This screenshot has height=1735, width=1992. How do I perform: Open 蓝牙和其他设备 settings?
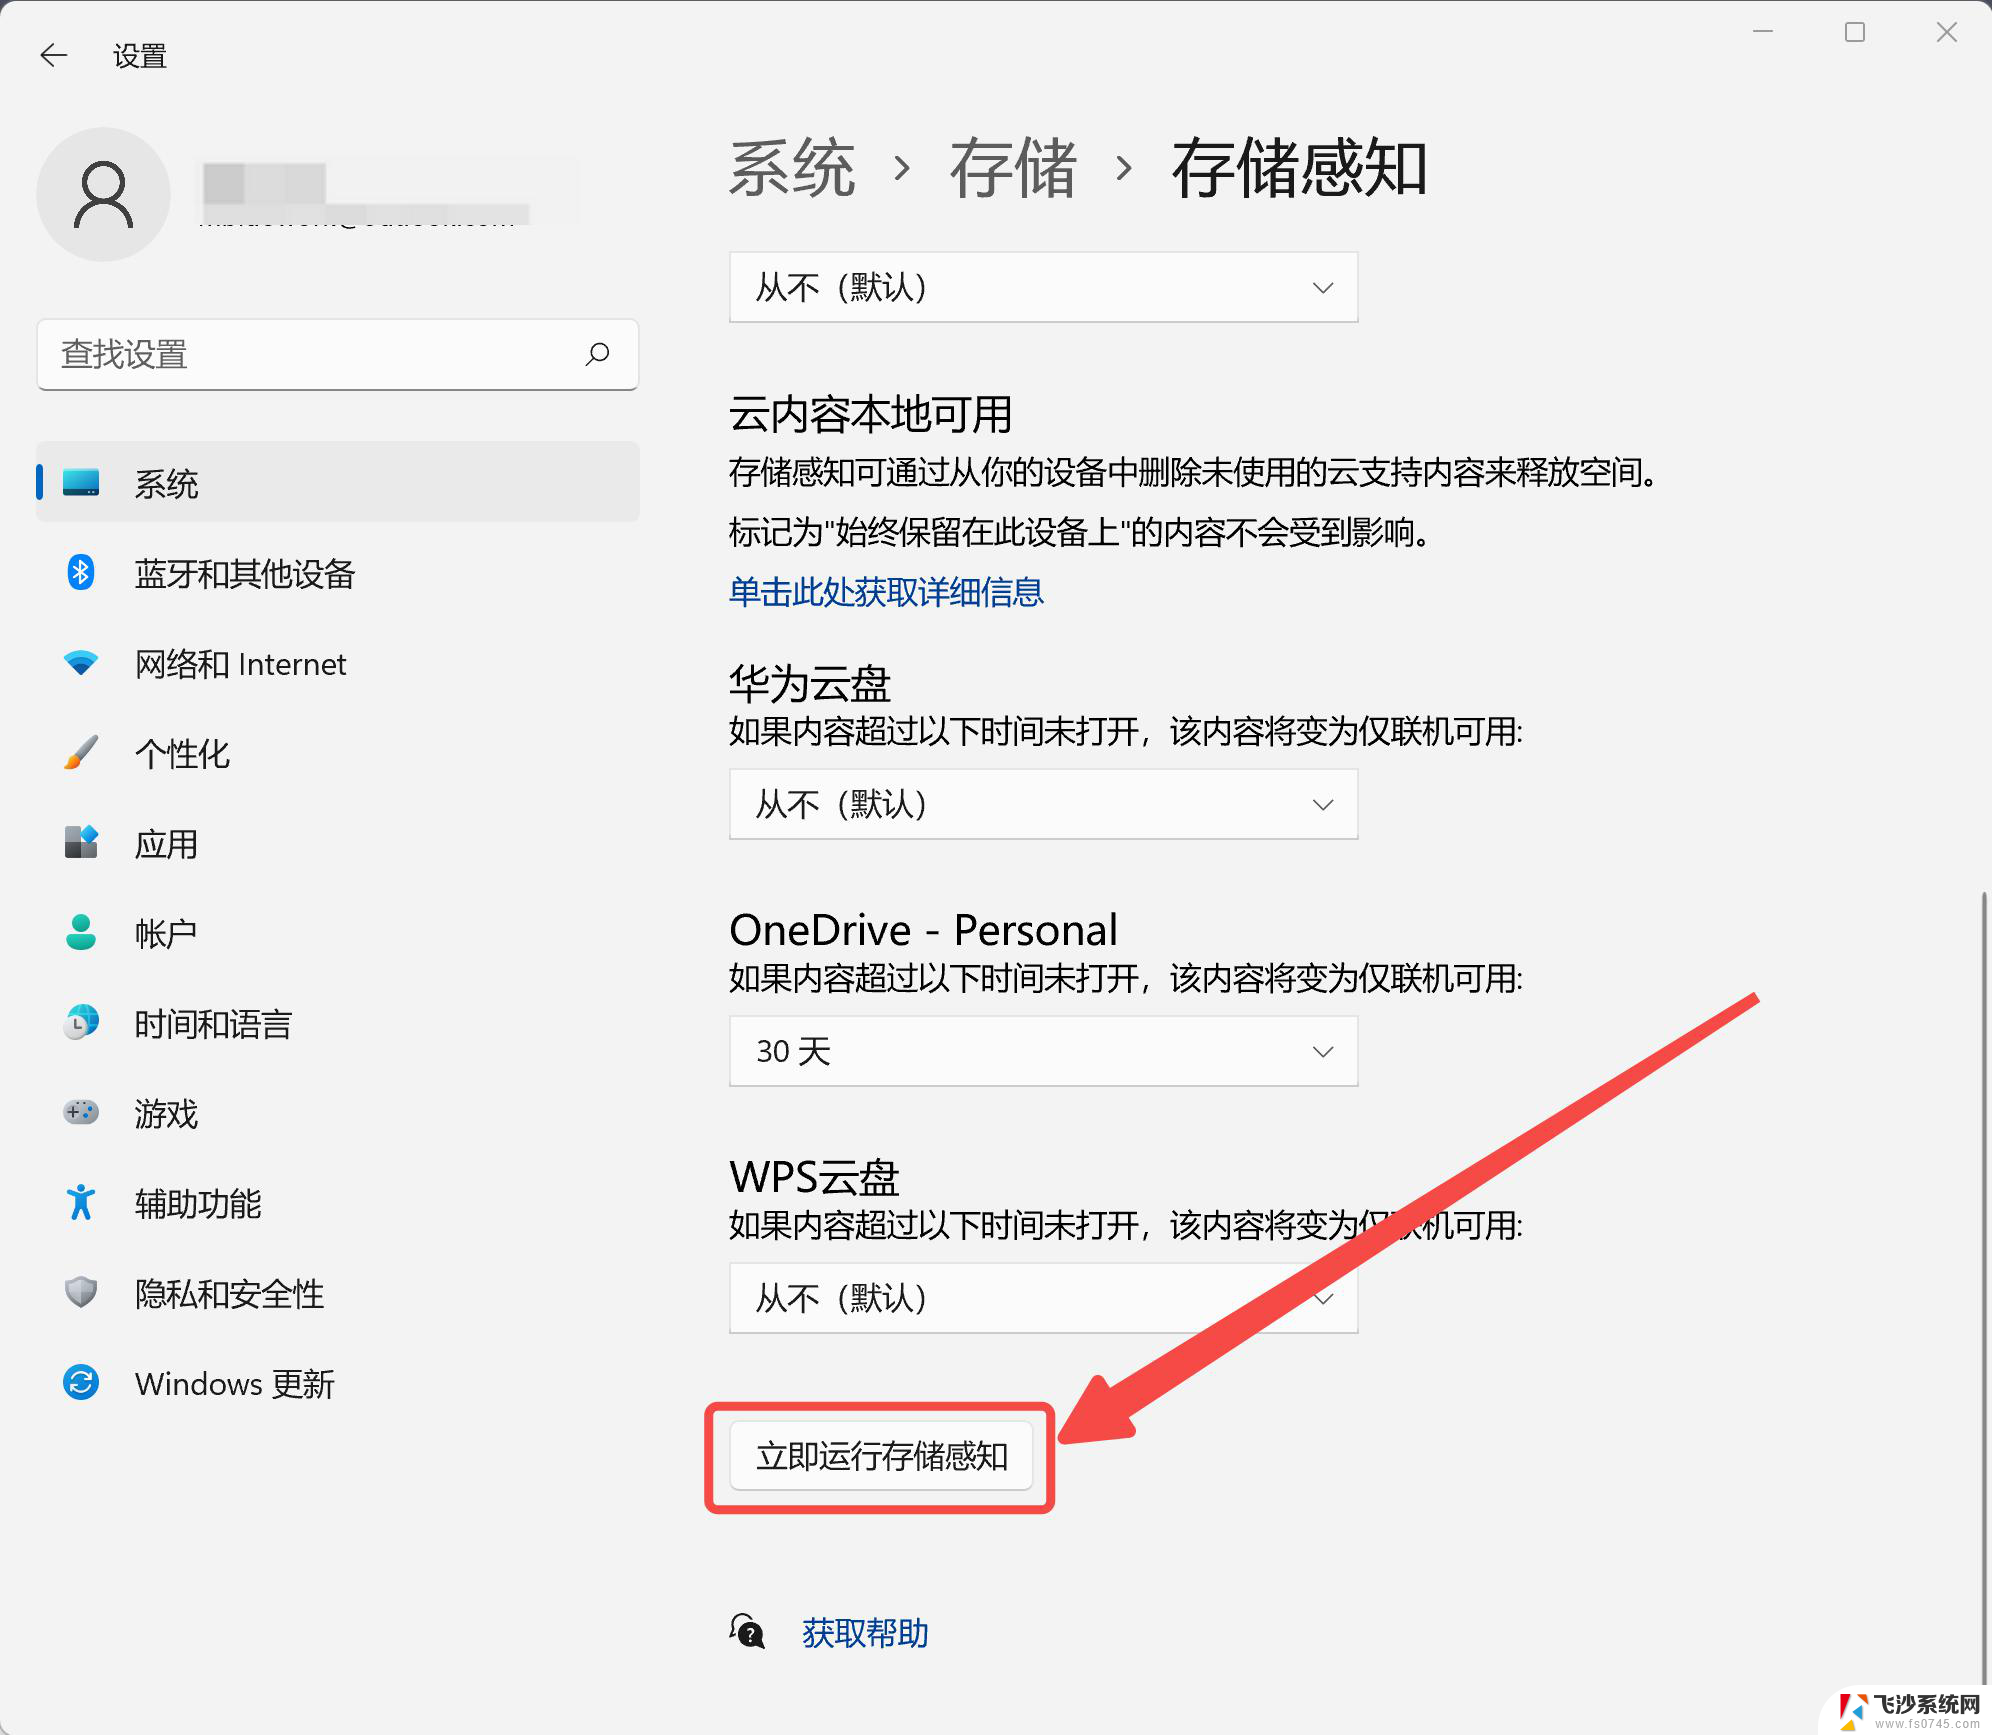(338, 573)
